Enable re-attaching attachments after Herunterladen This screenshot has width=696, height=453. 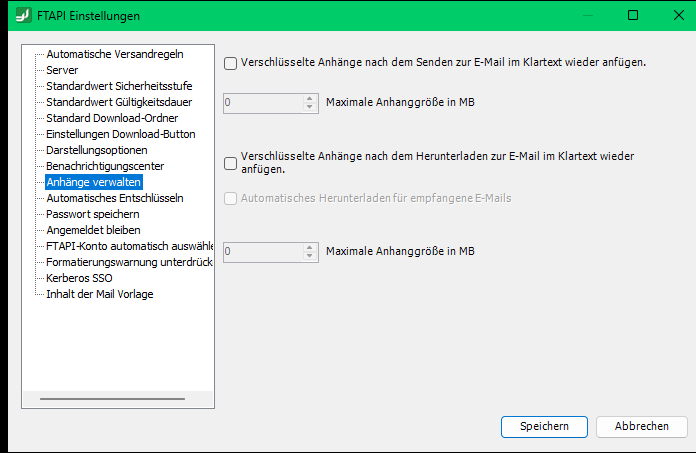coord(230,163)
